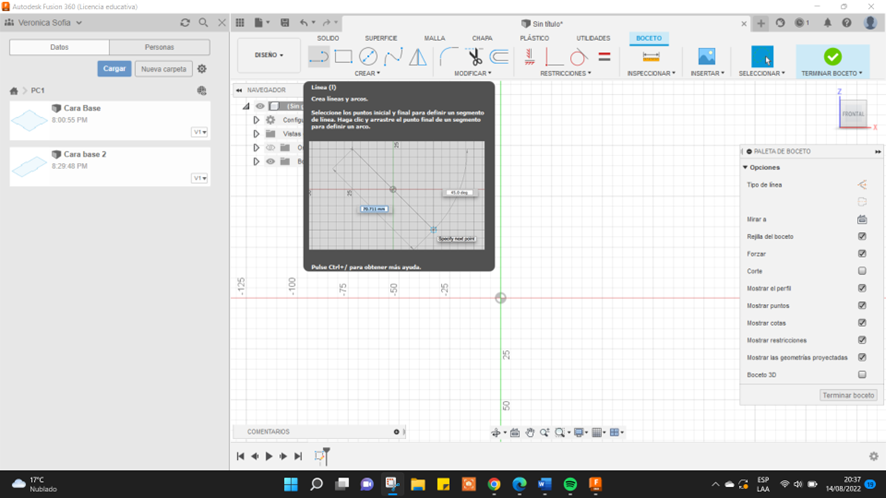Apply the Equal constraint
Screen dimensions: 886x498
(x=604, y=57)
